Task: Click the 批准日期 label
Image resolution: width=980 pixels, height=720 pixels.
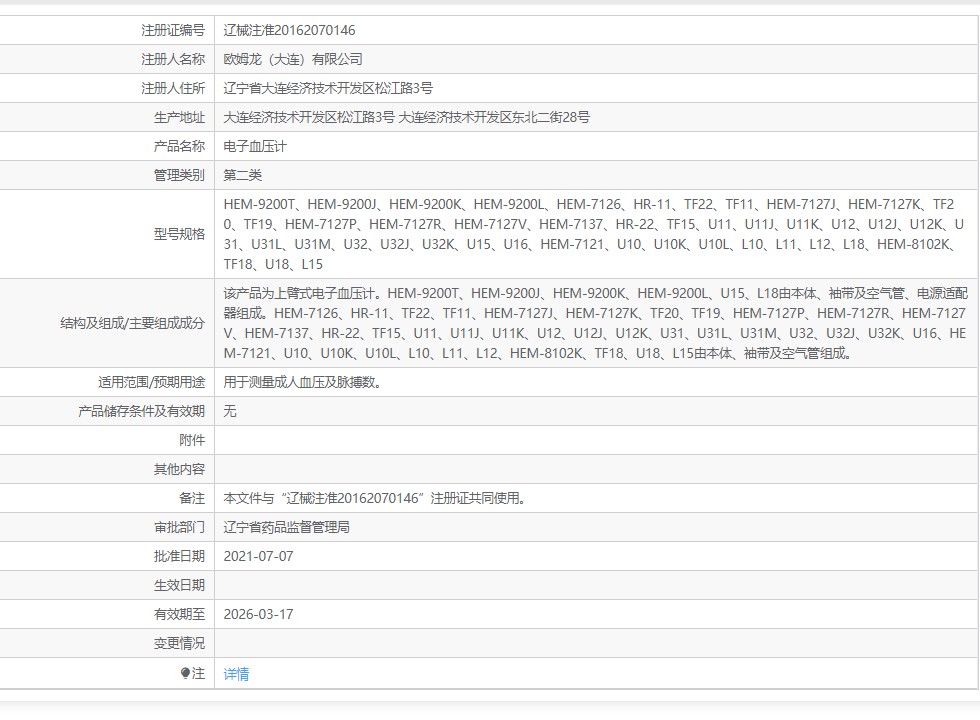Action: tap(179, 556)
